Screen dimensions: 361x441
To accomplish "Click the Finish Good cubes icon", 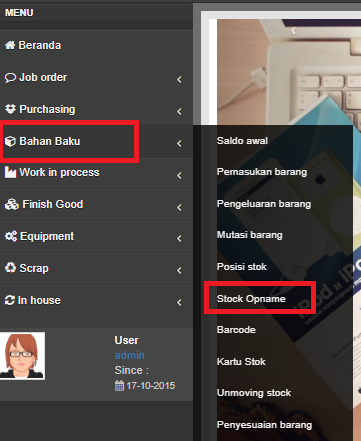I will coord(12,204).
